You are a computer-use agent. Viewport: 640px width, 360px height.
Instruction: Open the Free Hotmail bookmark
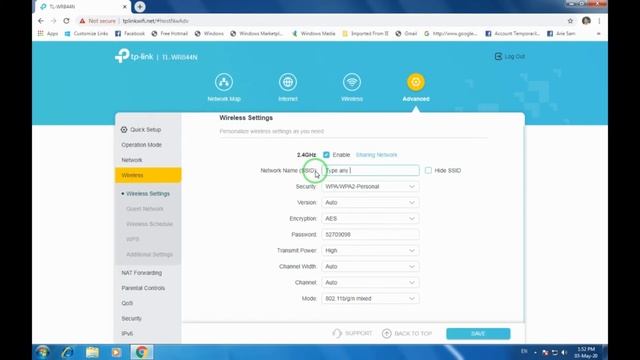tap(169, 33)
